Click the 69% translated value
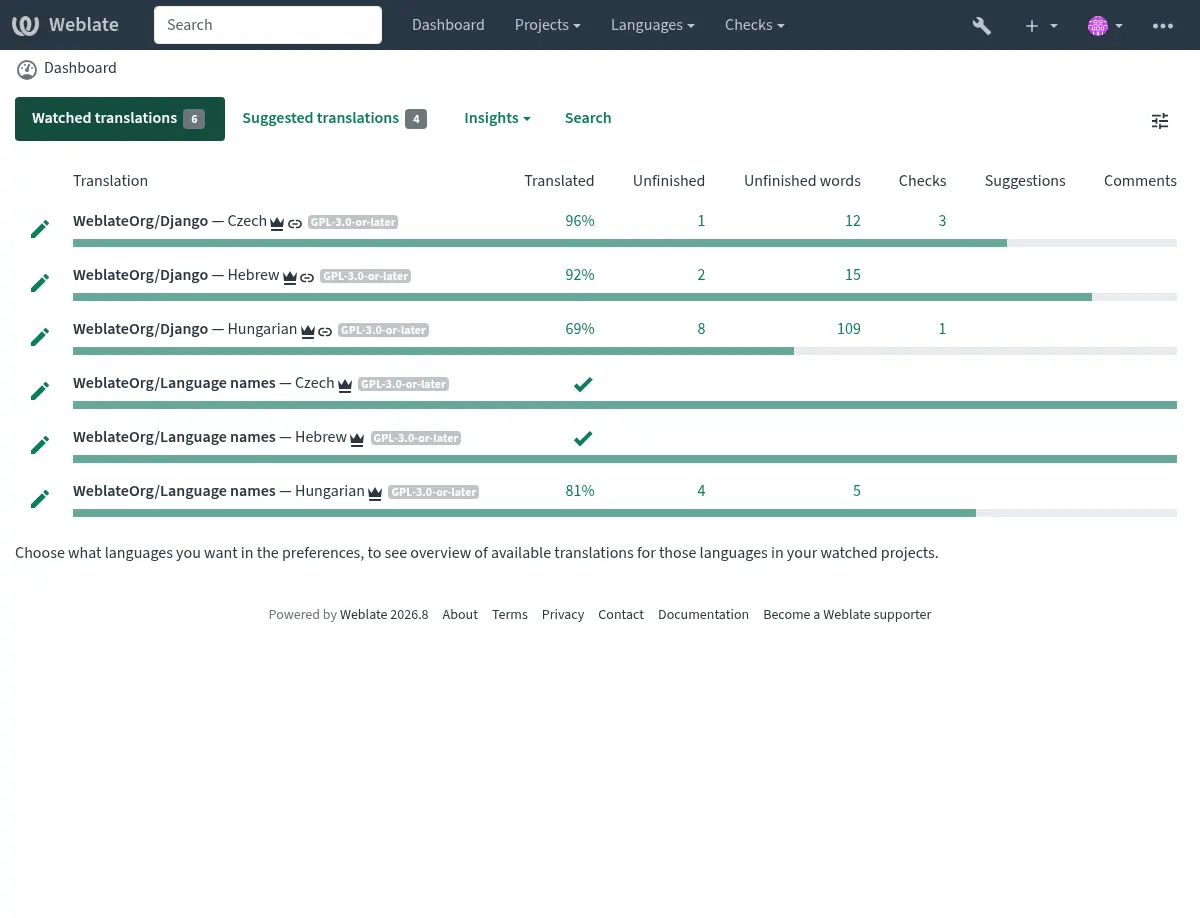Screen dimensions: 1200x918 580,329
